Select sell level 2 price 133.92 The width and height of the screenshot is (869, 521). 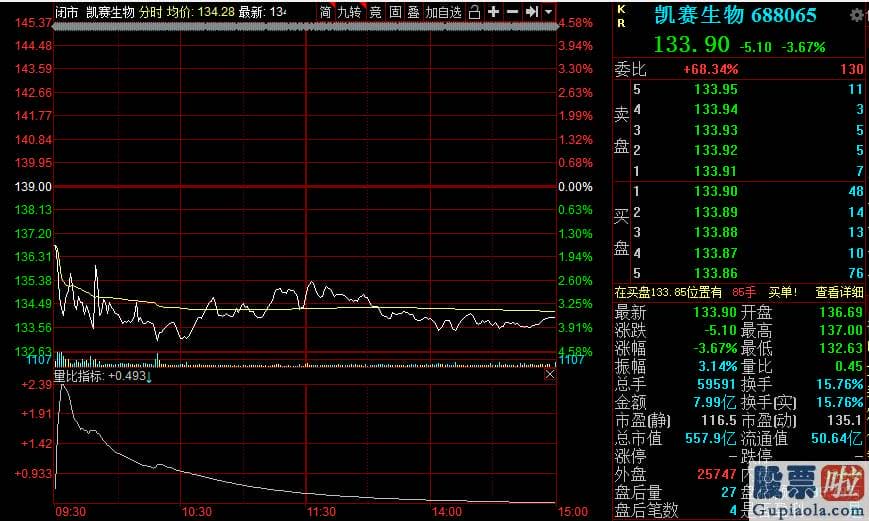(716, 150)
